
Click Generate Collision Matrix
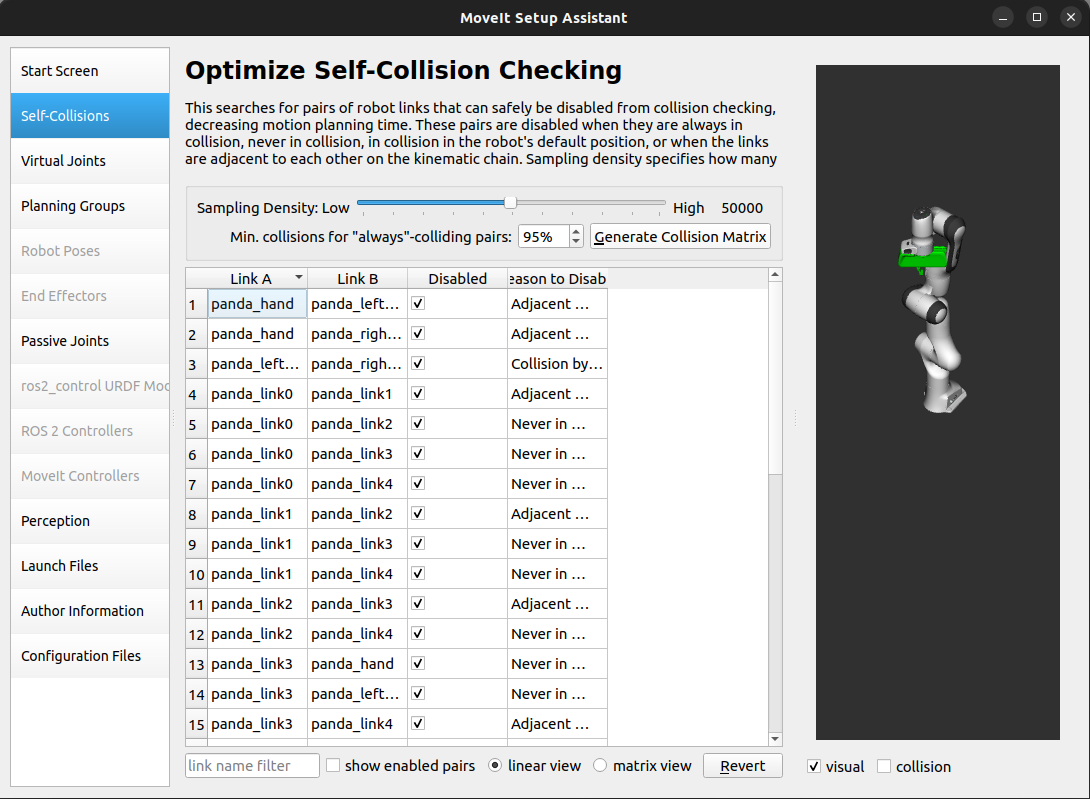point(680,236)
